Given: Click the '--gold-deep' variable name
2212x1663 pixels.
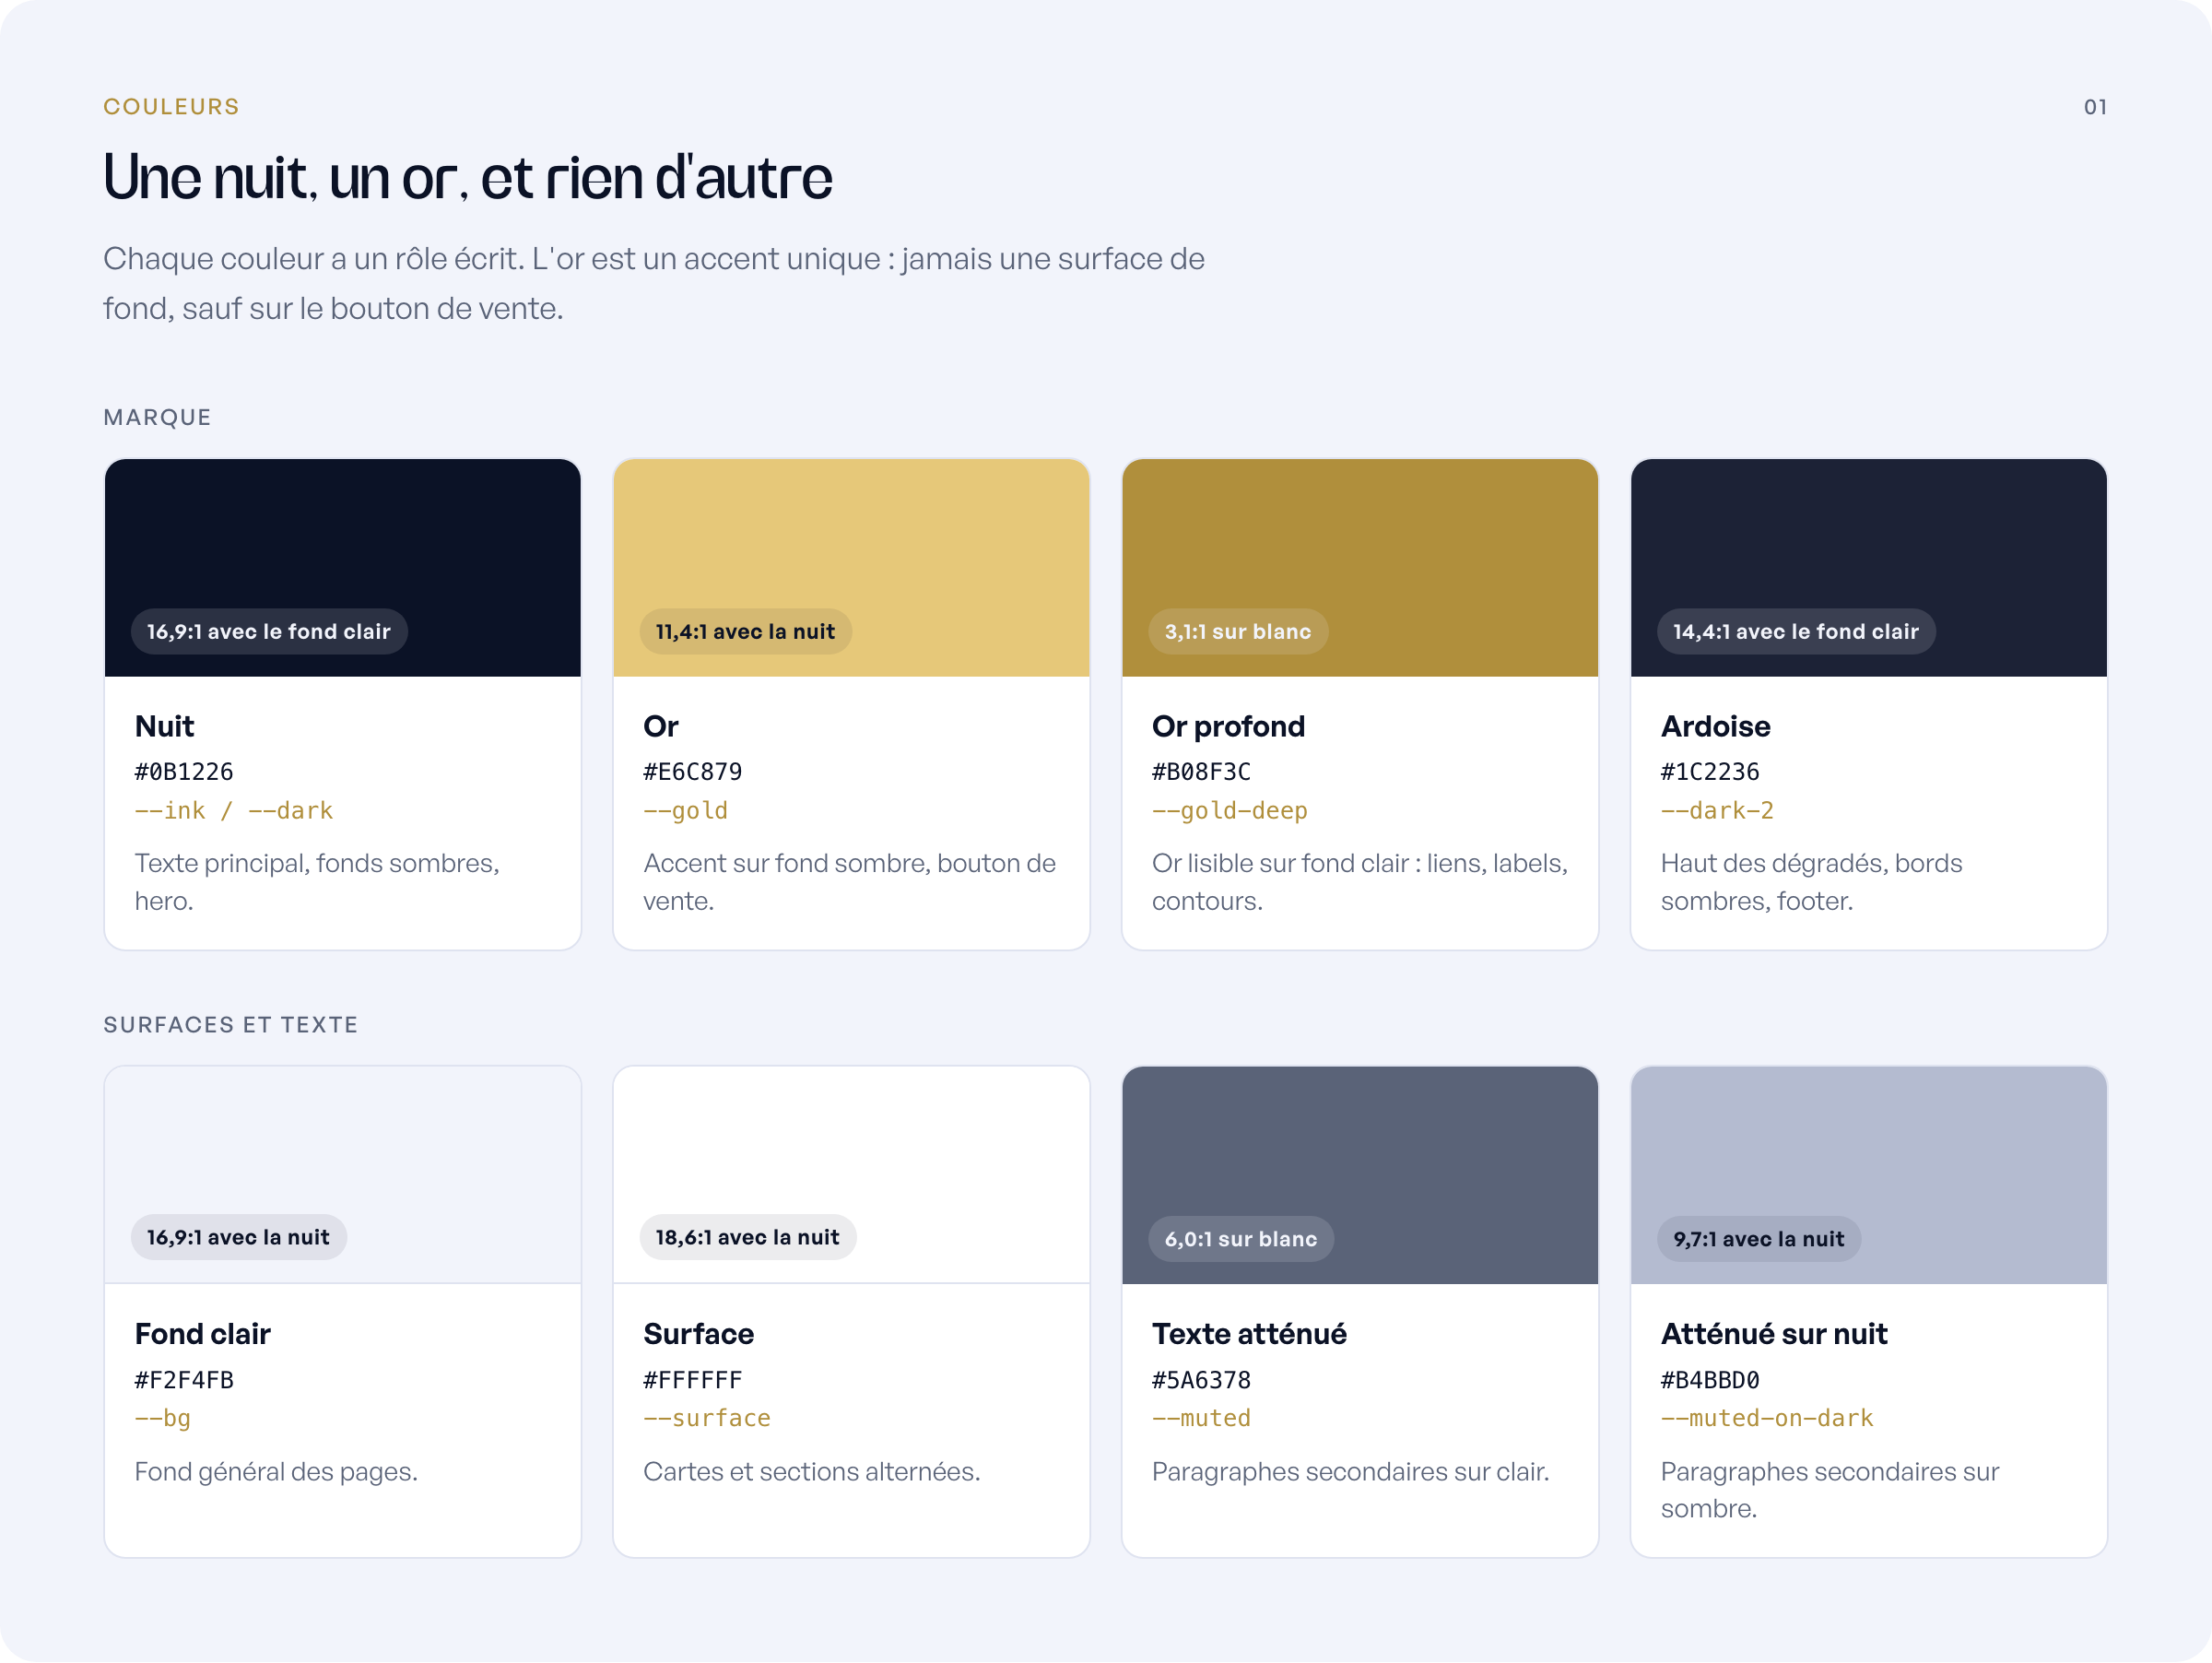Looking at the screenshot, I should [x=1229, y=811].
